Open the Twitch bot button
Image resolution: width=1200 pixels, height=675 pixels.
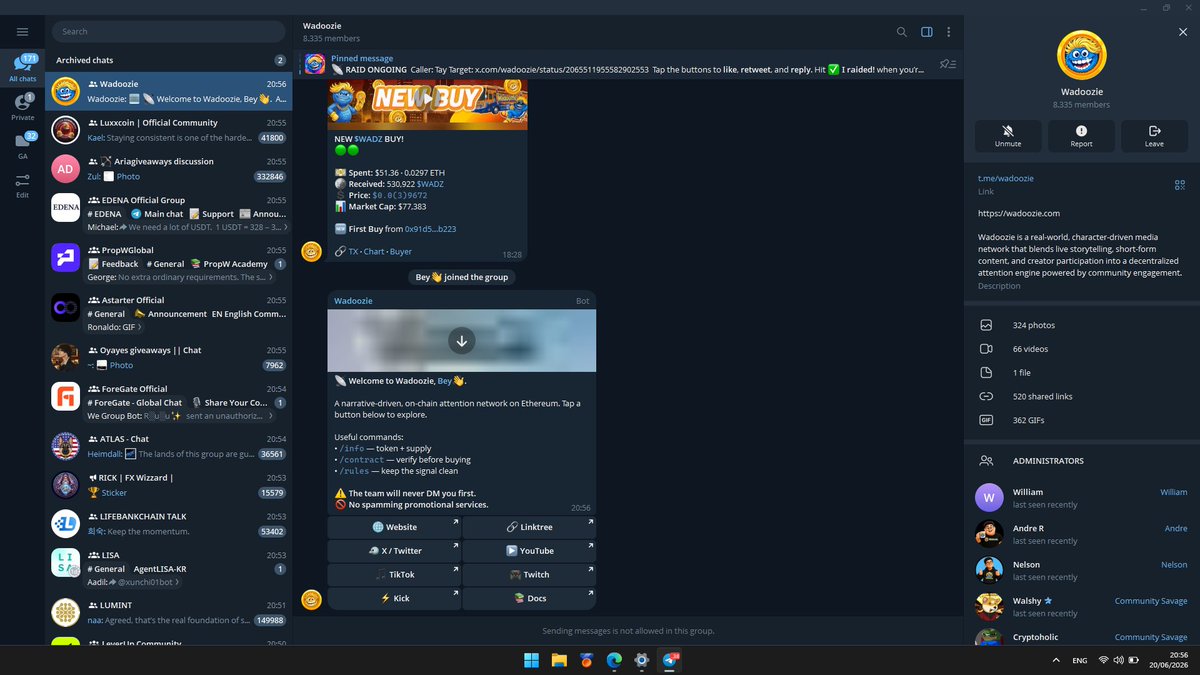pyautogui.click(x=529, y=575)
